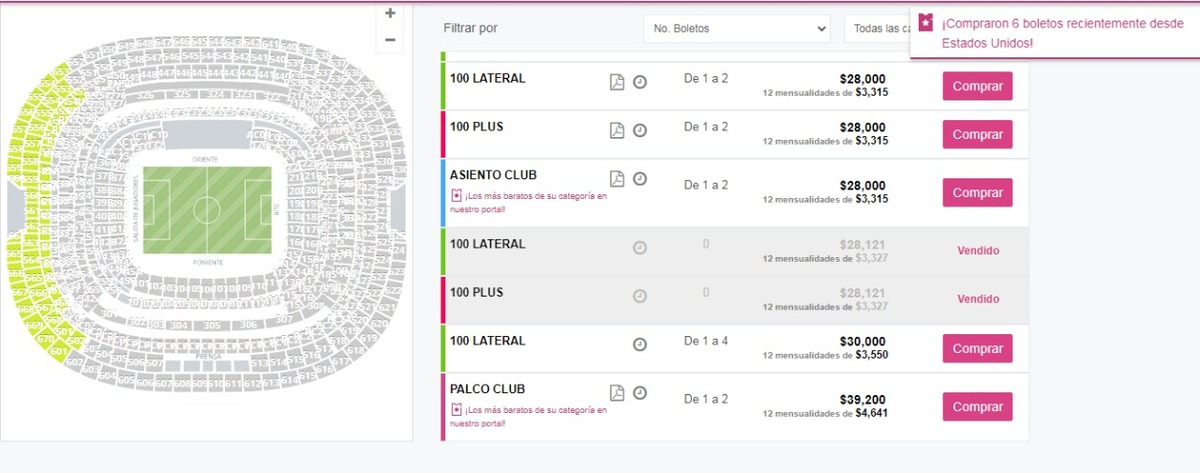Click Comprar for 100 LATERAL $30,000

pyautogui.click(x=977, y=349)
